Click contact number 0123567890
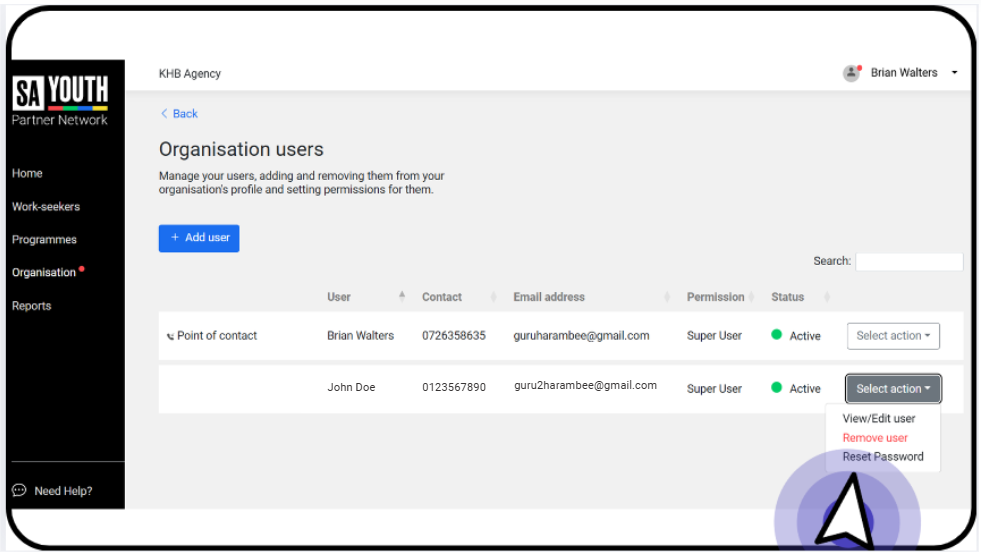Viewport: 981px width, 553px height. [454, 387]
